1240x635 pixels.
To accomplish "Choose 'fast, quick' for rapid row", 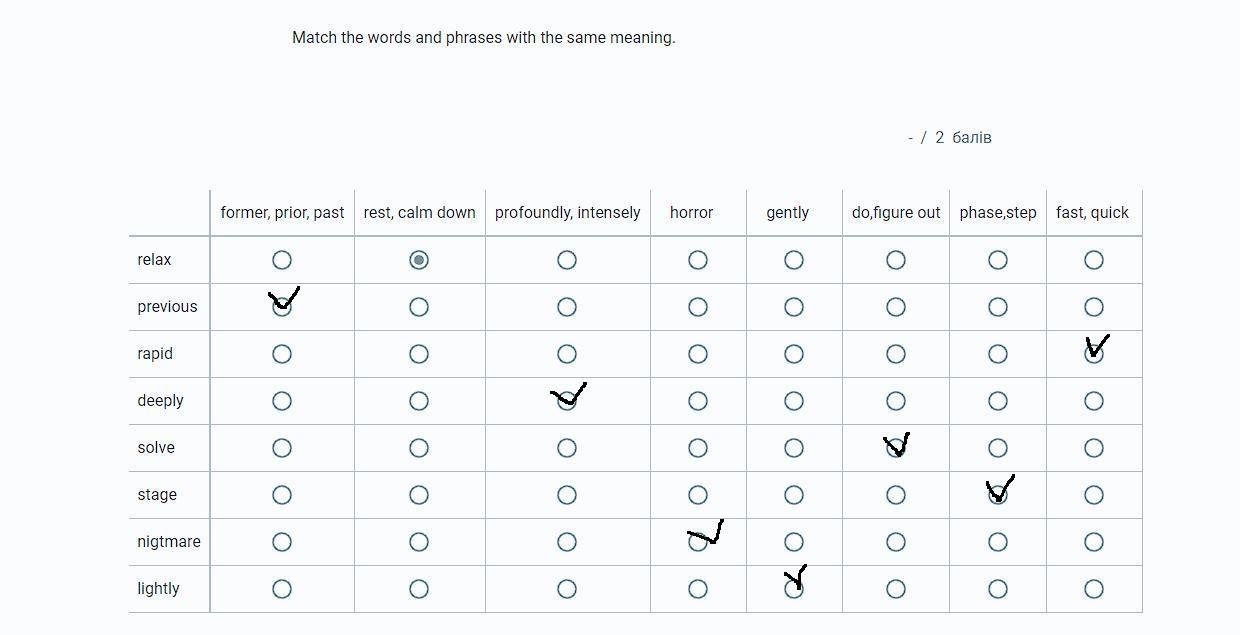I will pos(1094,354).
